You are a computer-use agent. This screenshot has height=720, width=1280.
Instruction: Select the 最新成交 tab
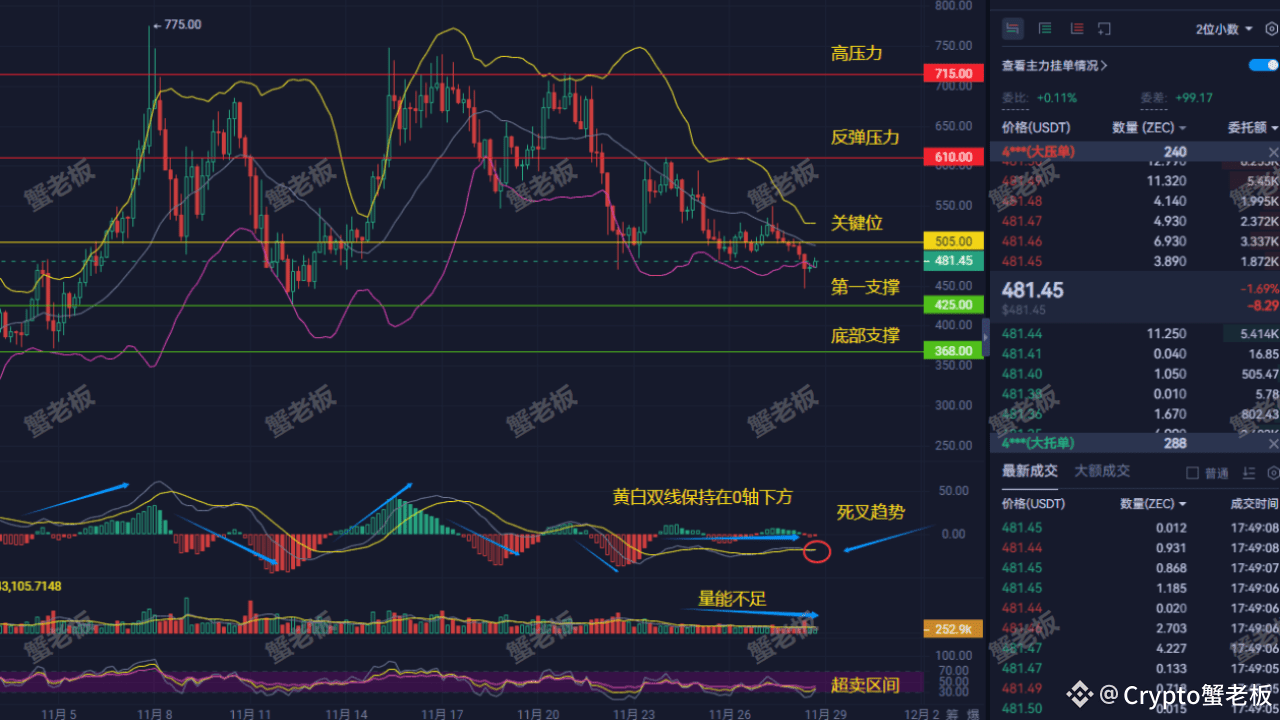[1030, 471]
